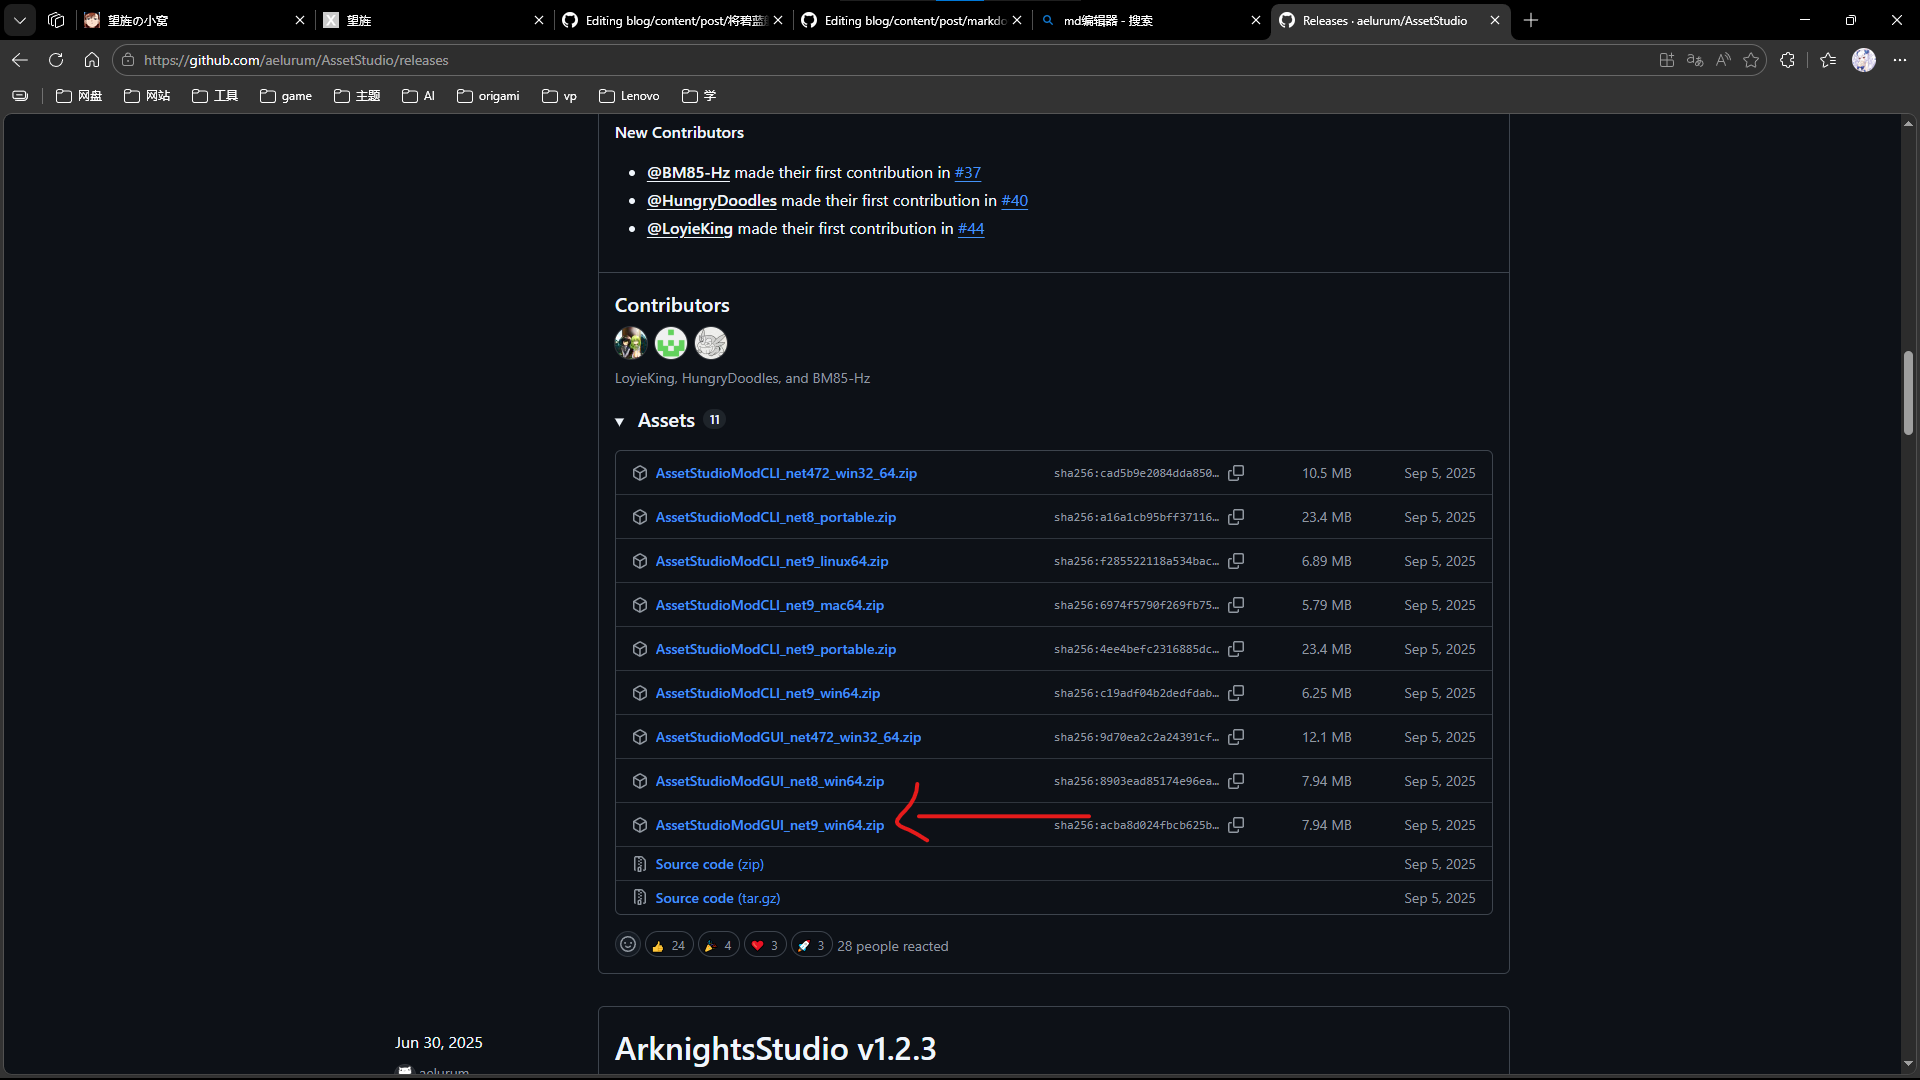Open the Edge profile avatar
Viewport: 1920px width, 1080px height.
click(1863, 60)
